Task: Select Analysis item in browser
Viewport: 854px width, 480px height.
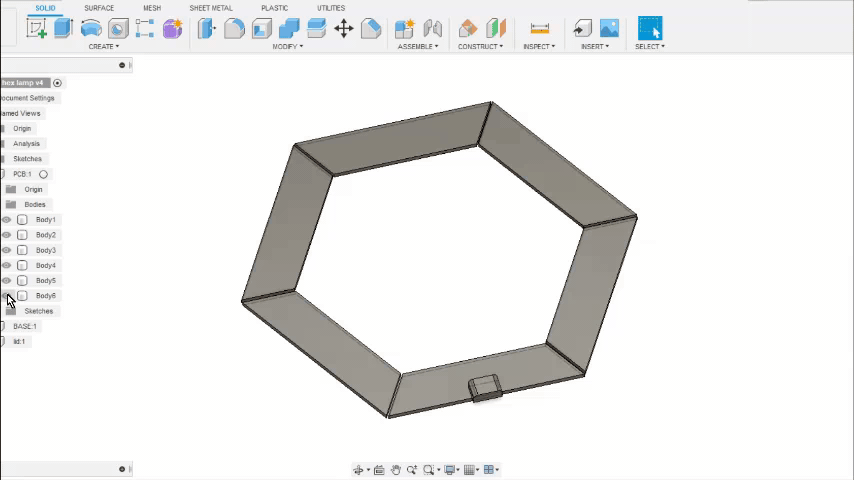Action: (x=26, y=144)
